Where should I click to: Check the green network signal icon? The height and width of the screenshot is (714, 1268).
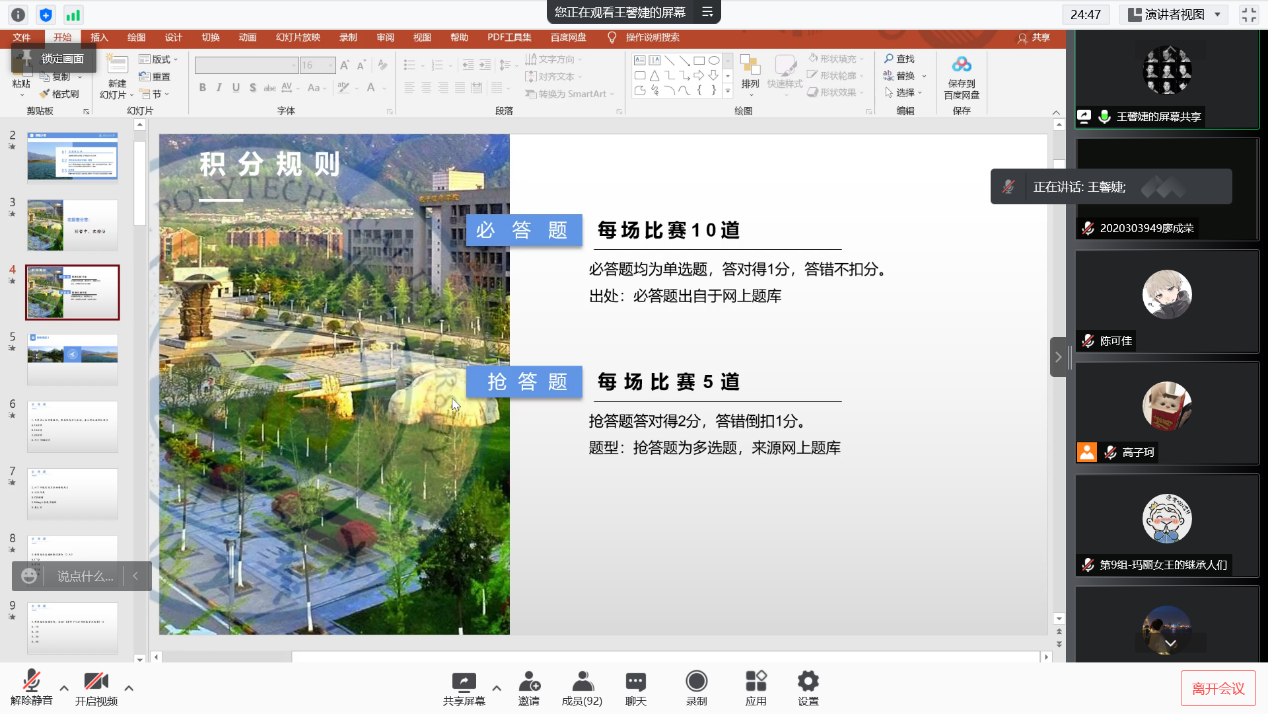click(73, 15)
